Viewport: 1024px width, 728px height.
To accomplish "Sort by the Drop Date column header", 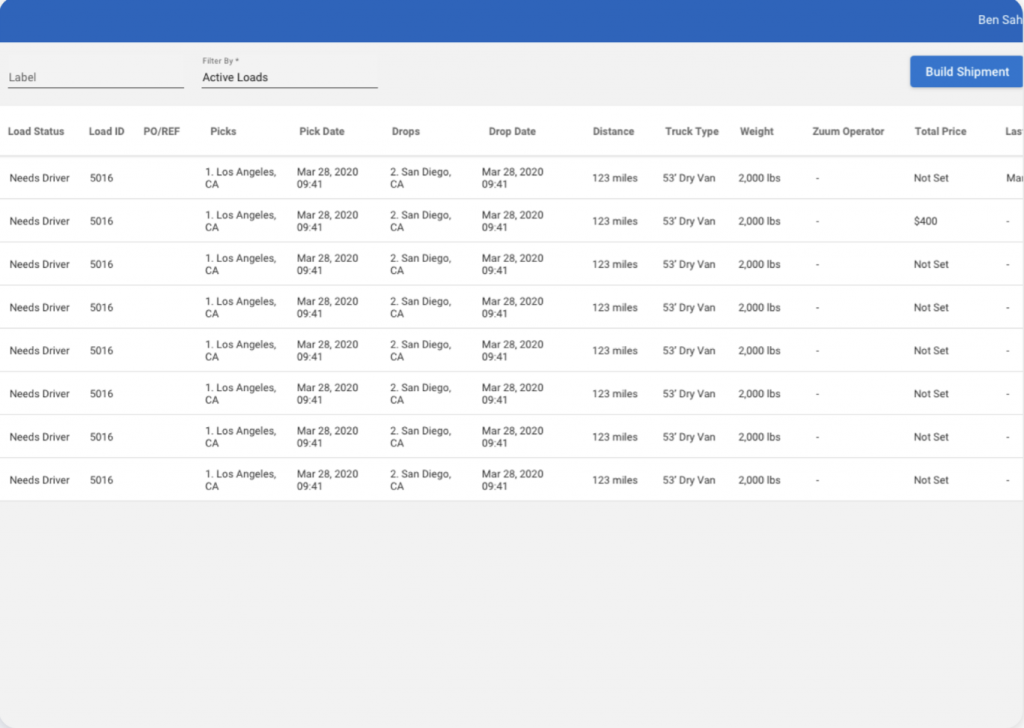I will tap(512, 131).
